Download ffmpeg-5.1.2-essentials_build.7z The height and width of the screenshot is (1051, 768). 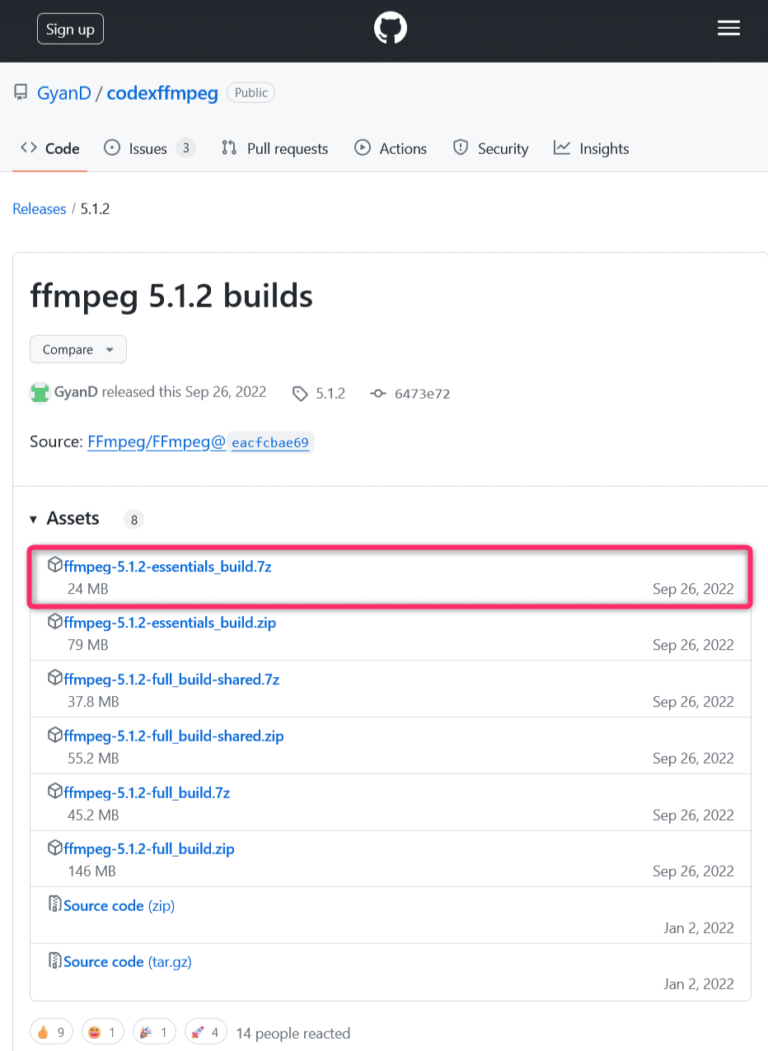tap(167, 566)
